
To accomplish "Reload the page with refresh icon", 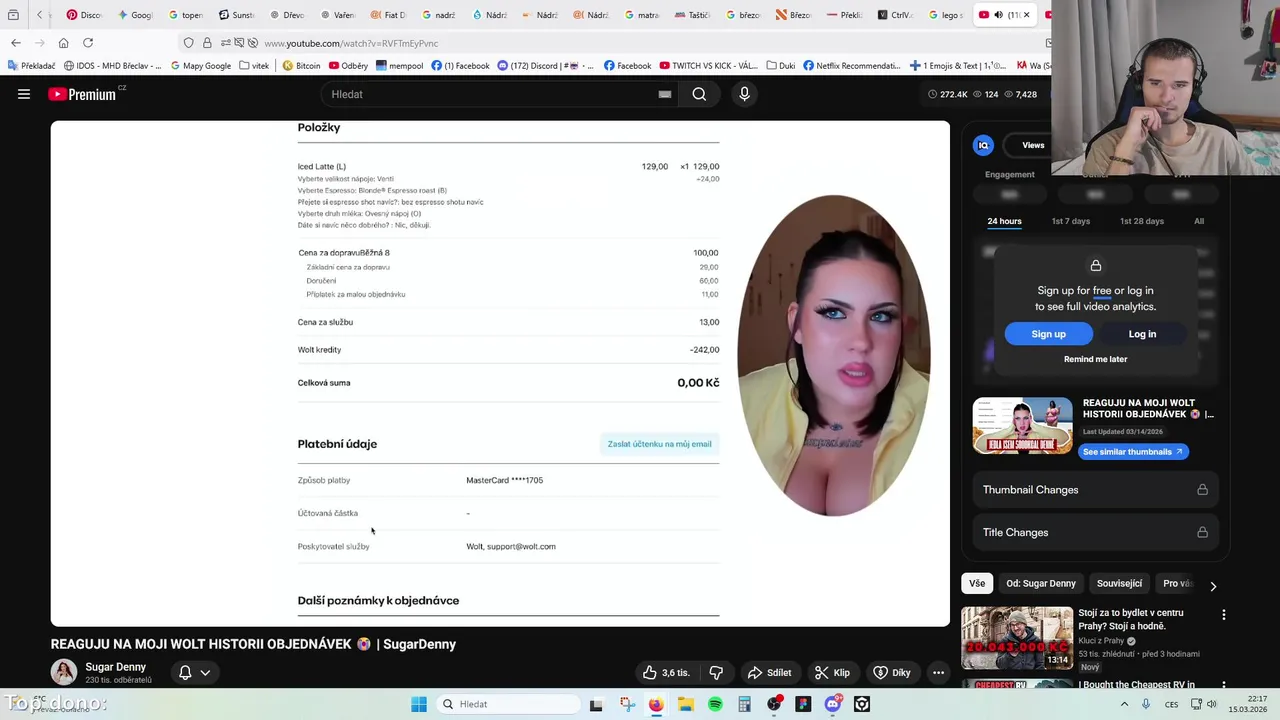I will click(88, 43).
